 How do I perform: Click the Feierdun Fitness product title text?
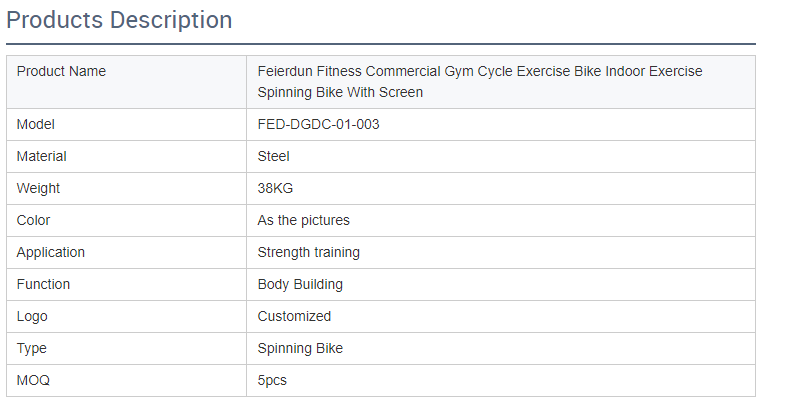click(x=480, y=82)
